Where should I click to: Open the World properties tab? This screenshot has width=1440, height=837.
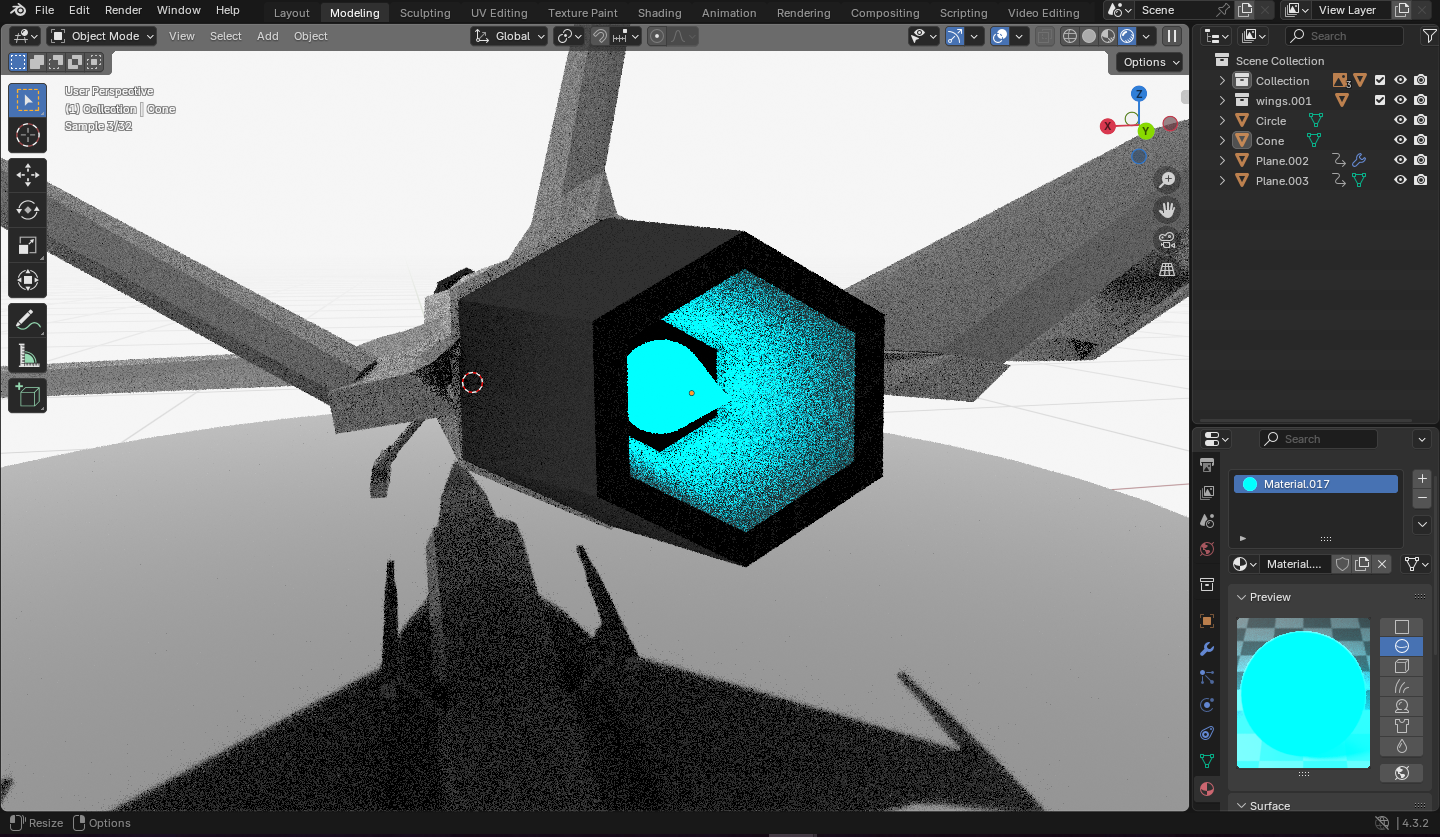pos(1207,549)
